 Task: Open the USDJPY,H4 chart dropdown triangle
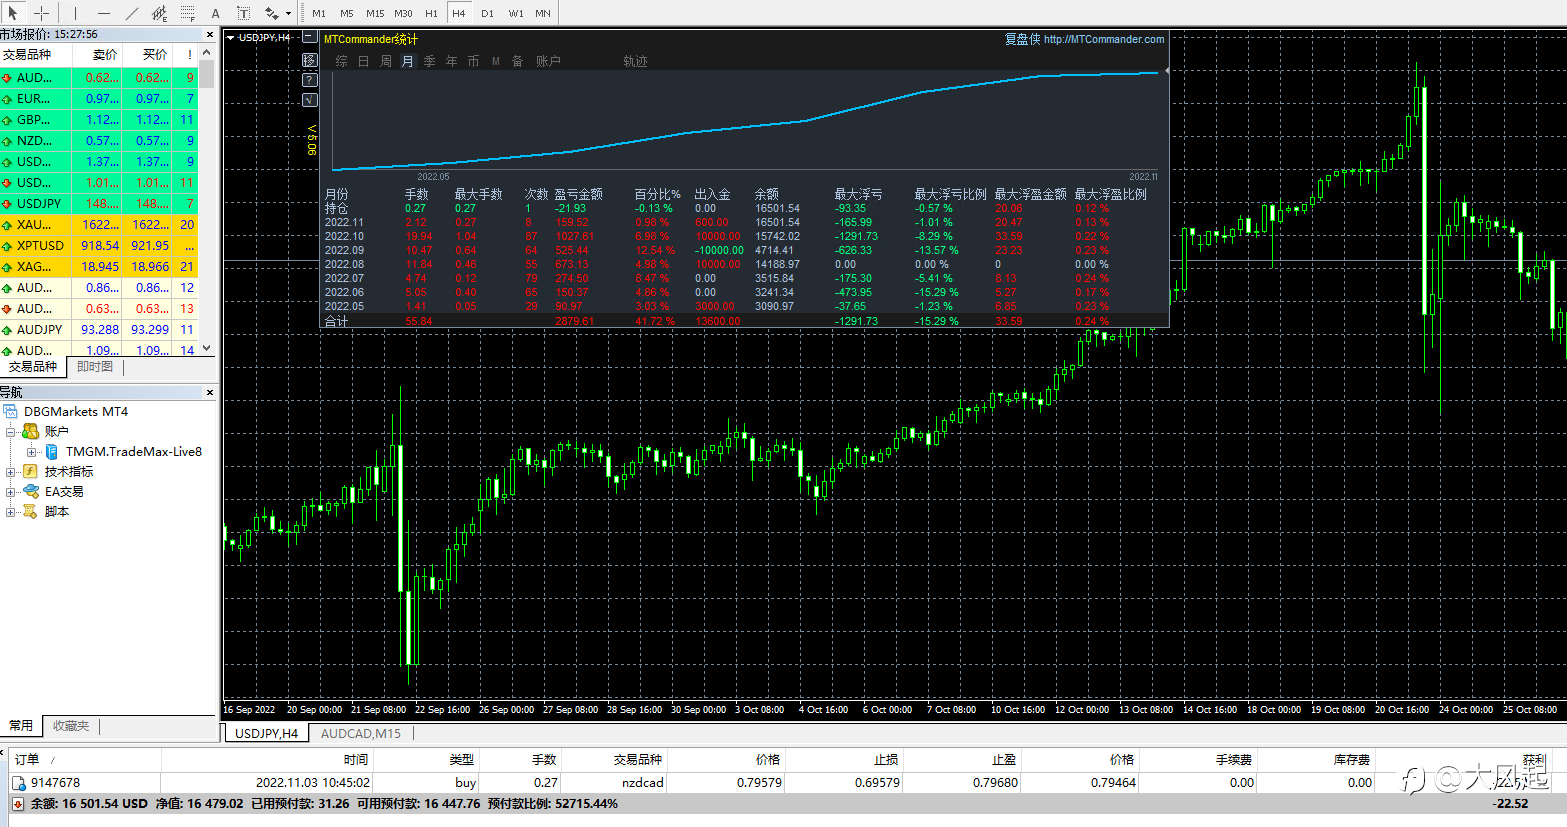point(230,38)
